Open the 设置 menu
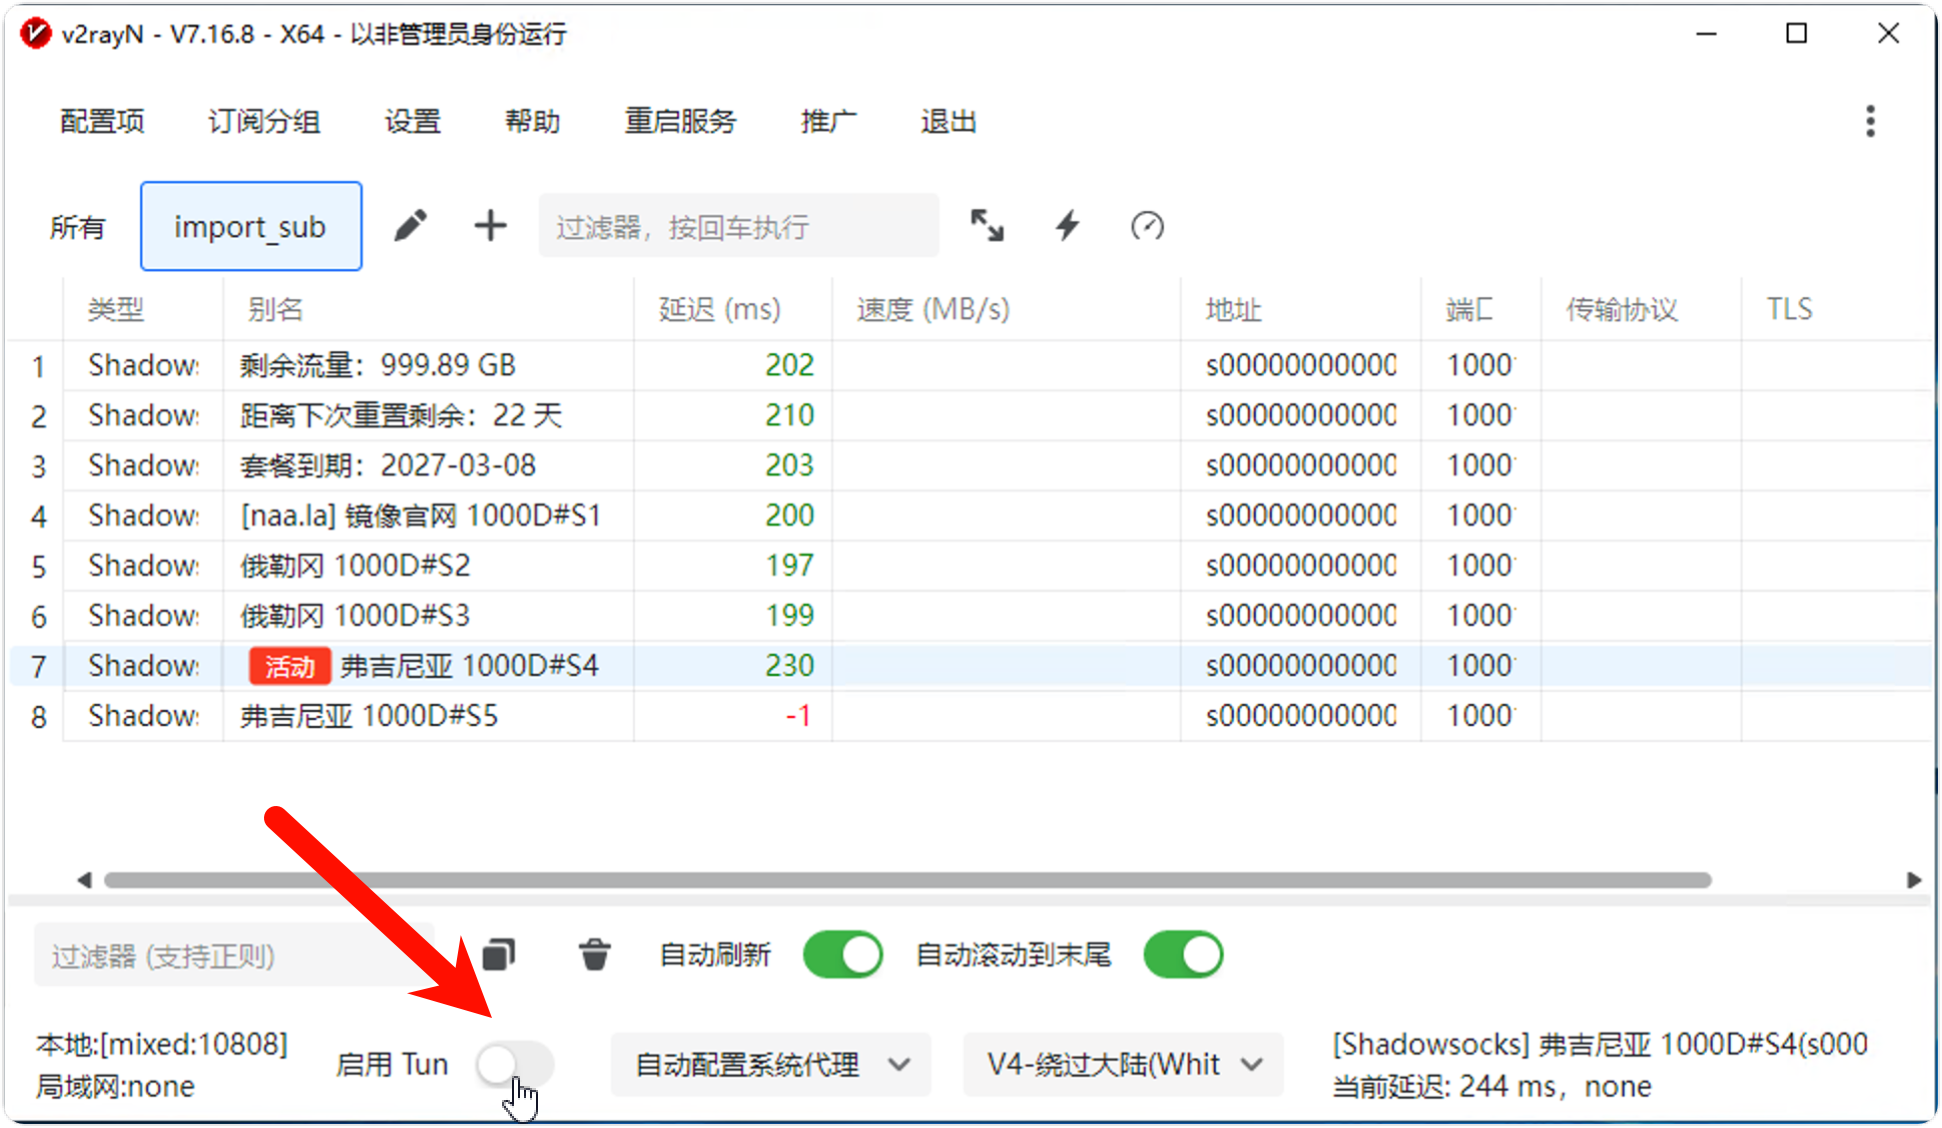 tap(411, 121)
